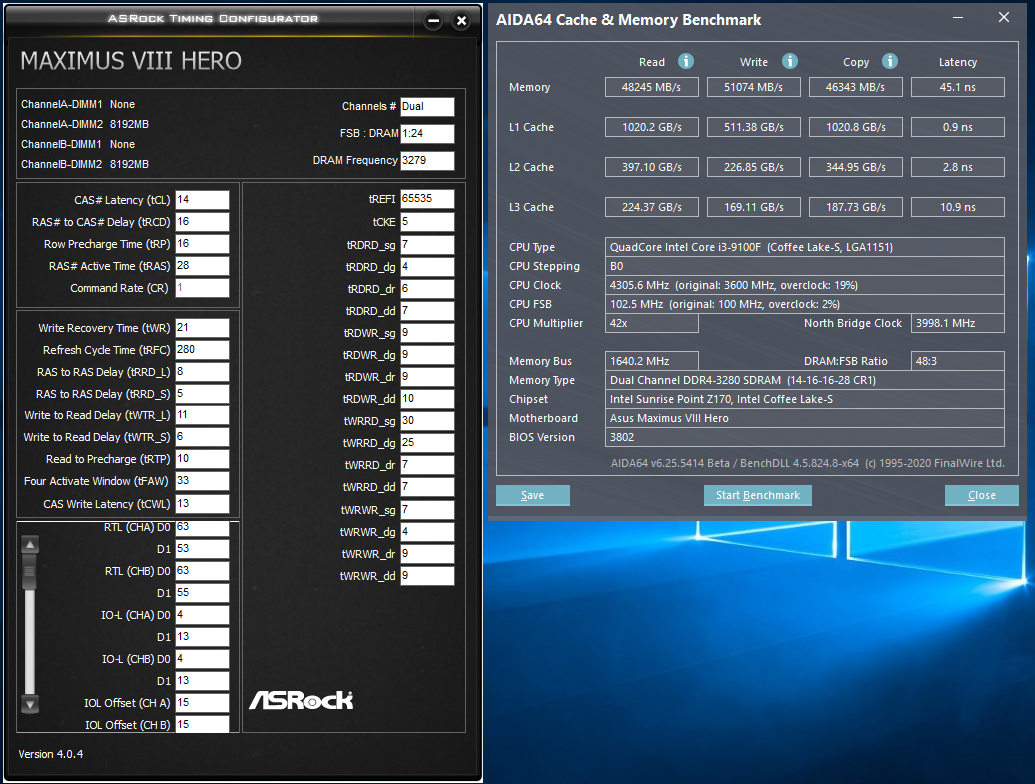Start Benchmark in AIDA64
This screenshot has width=1035, height=784.
pyautogui.click(x=758, y=495)
